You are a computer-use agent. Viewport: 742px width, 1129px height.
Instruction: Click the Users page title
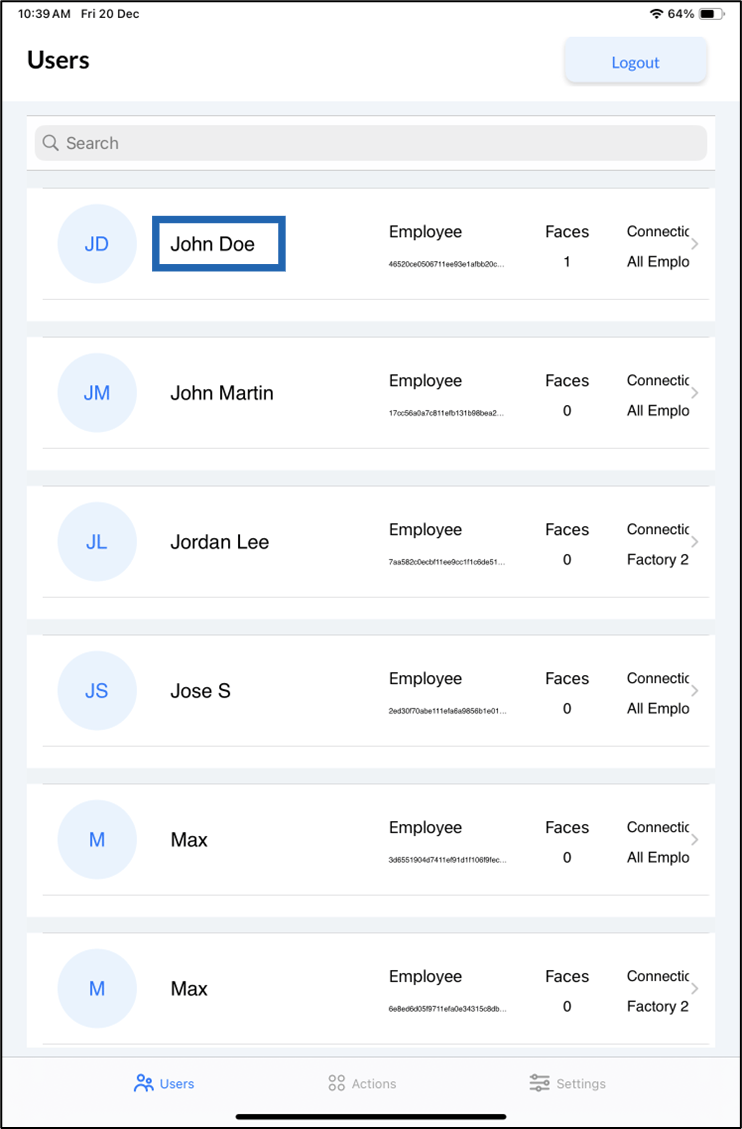pyautogui.click(x=58, y=60)
